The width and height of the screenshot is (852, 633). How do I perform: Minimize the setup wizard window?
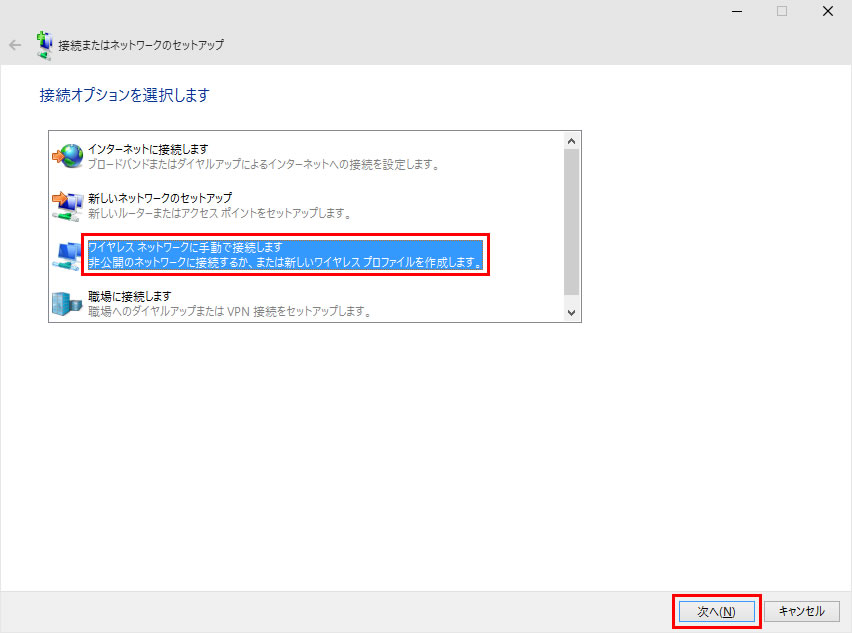737,11
